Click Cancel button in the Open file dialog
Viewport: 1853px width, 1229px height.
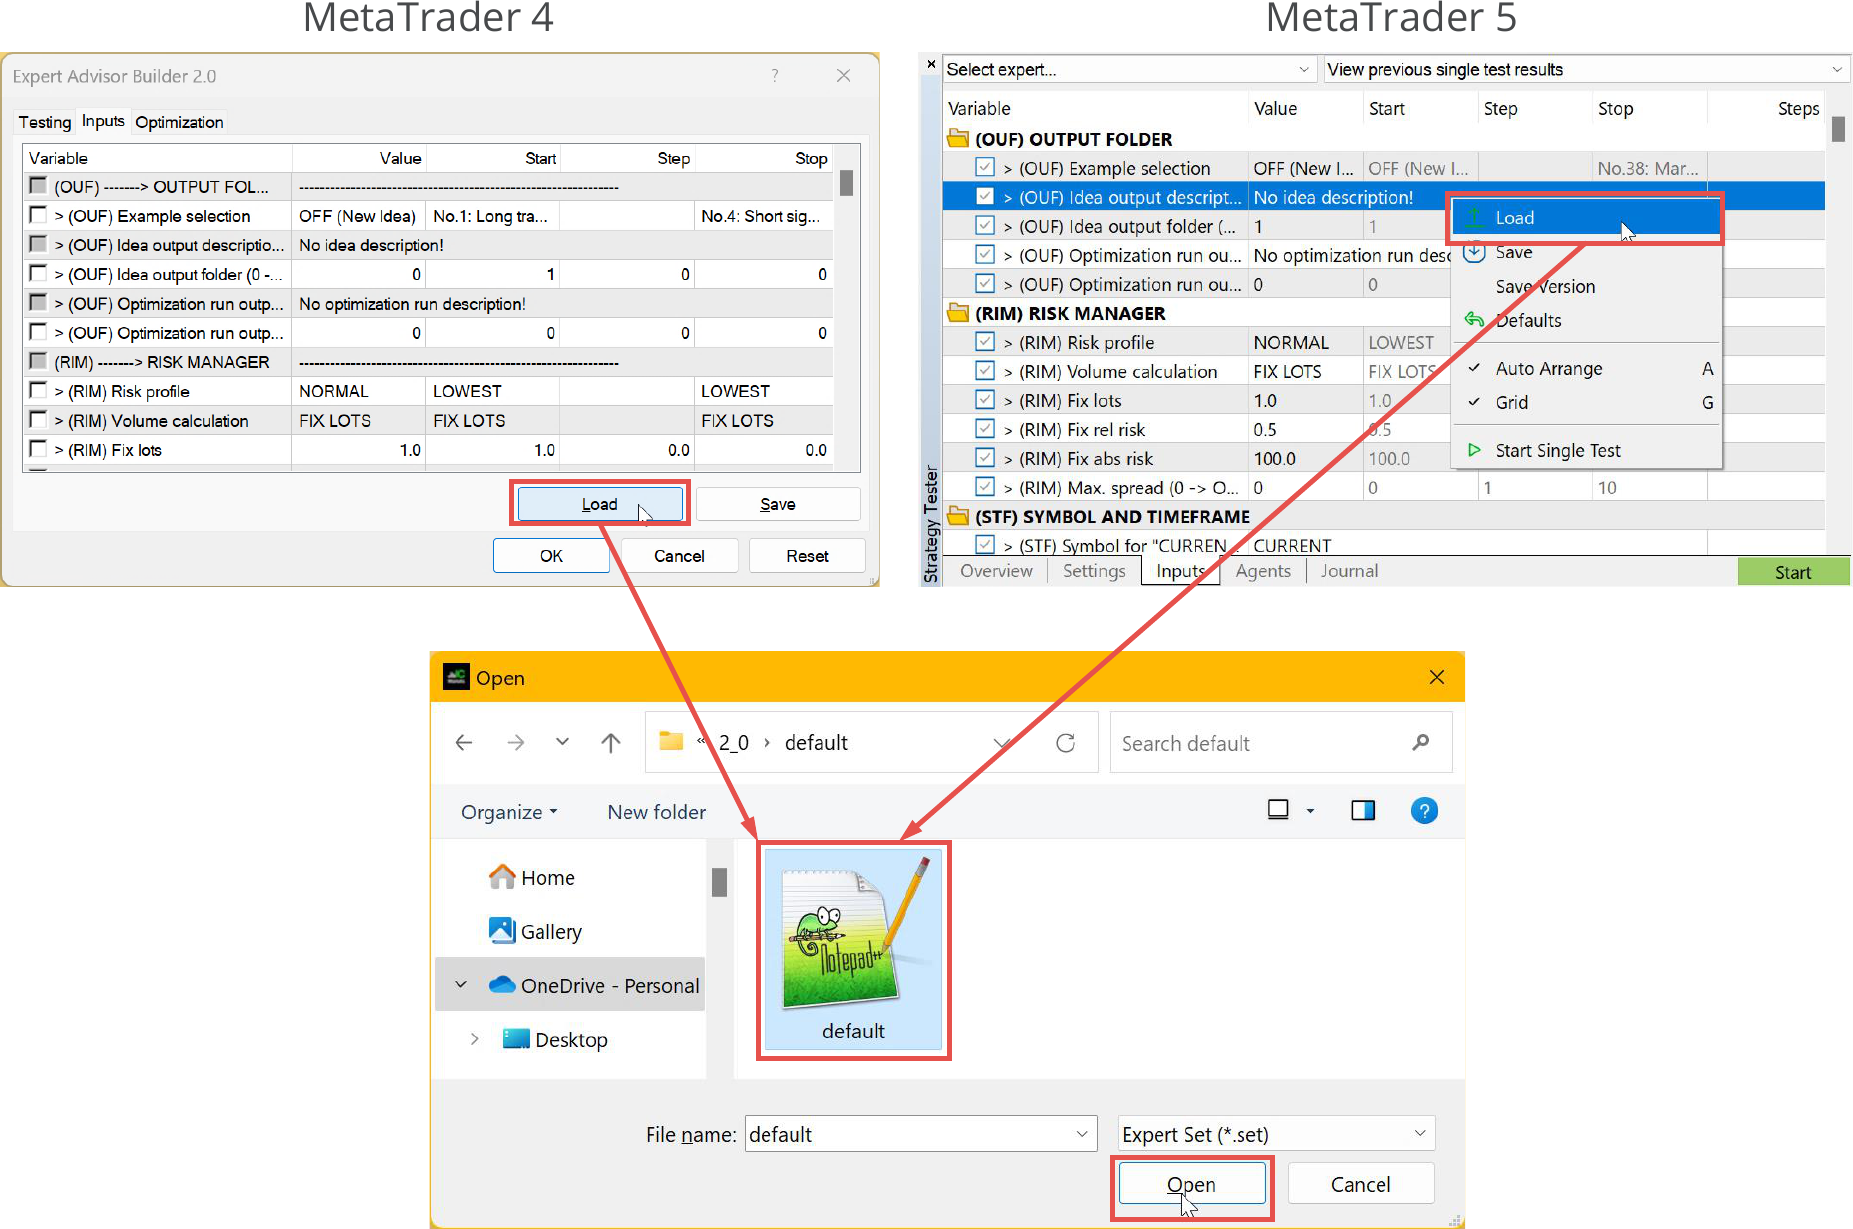pos(1360,1184)
